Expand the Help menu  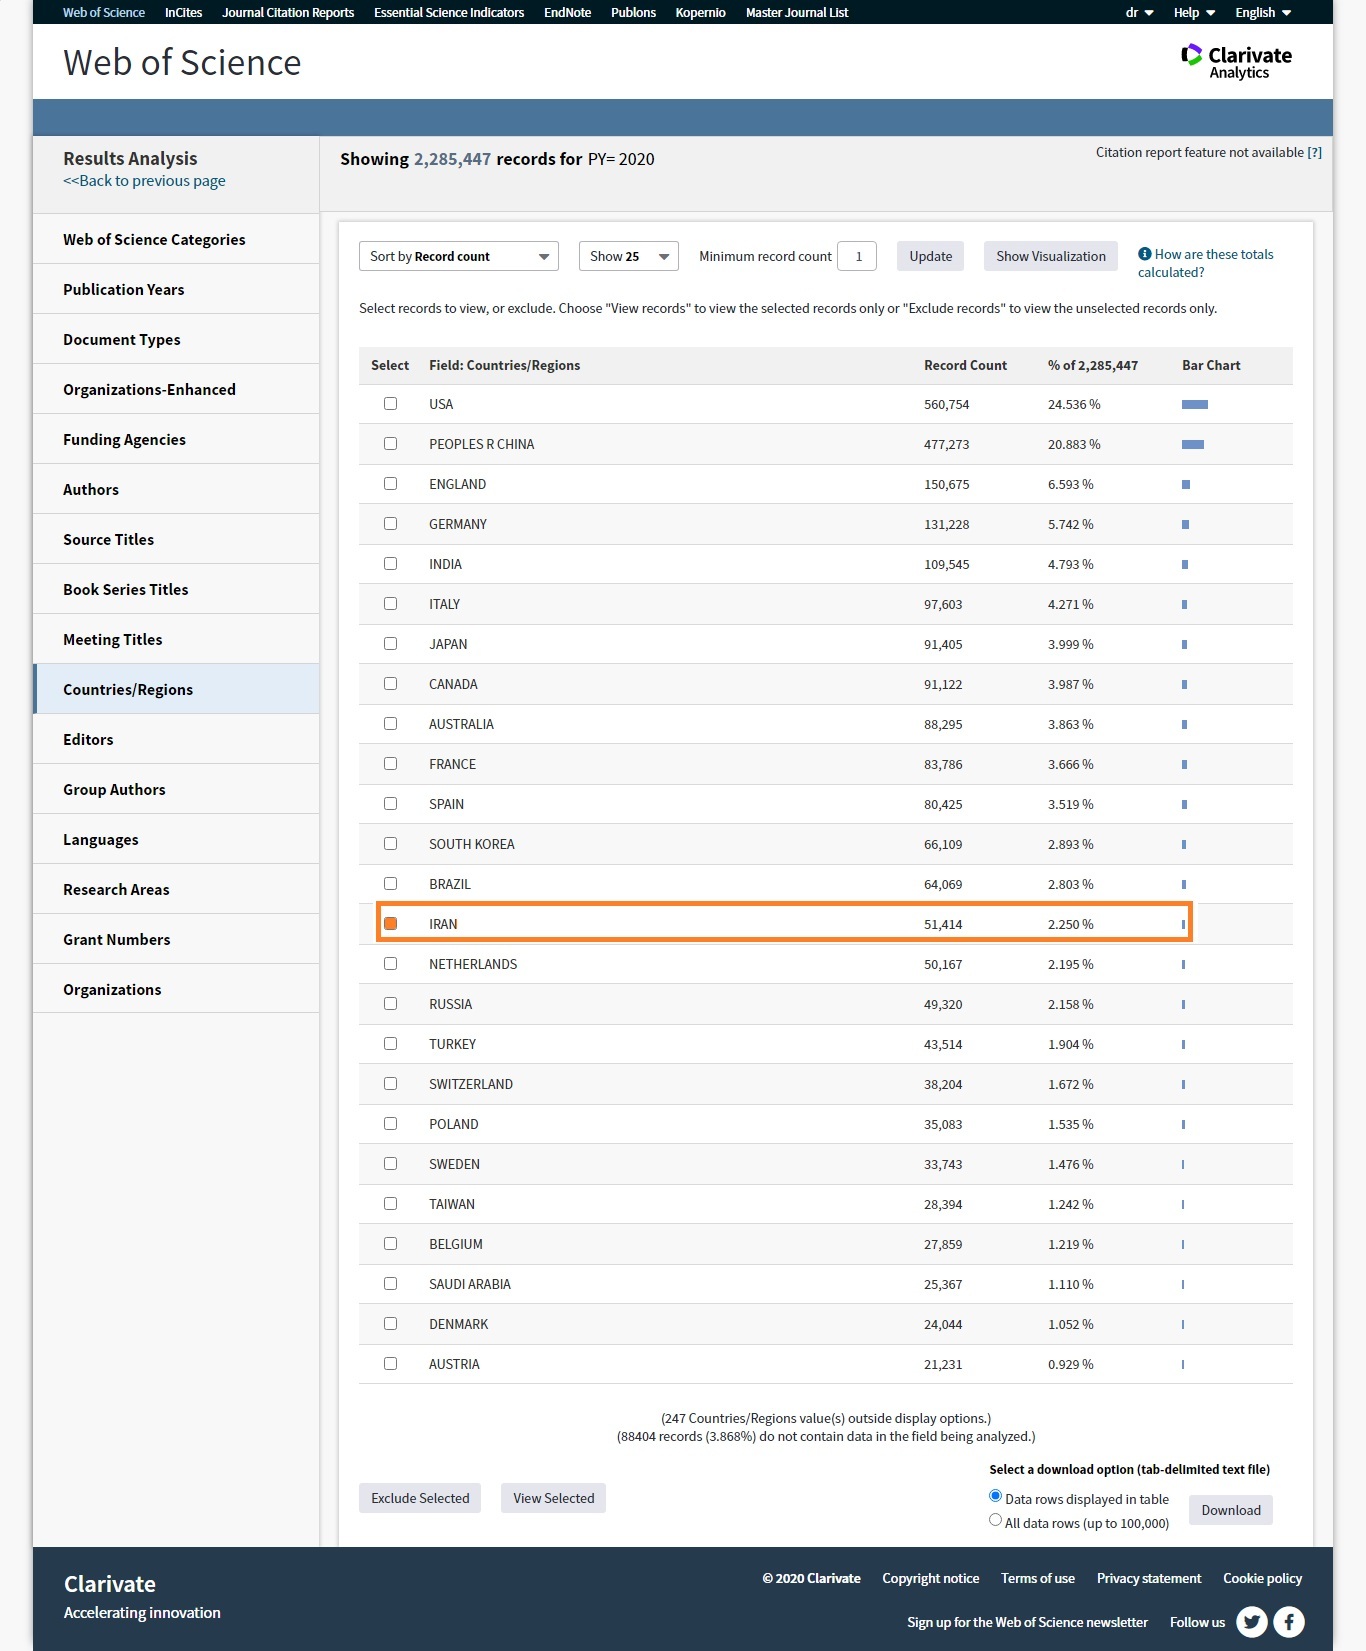[x=1194, y=12]
